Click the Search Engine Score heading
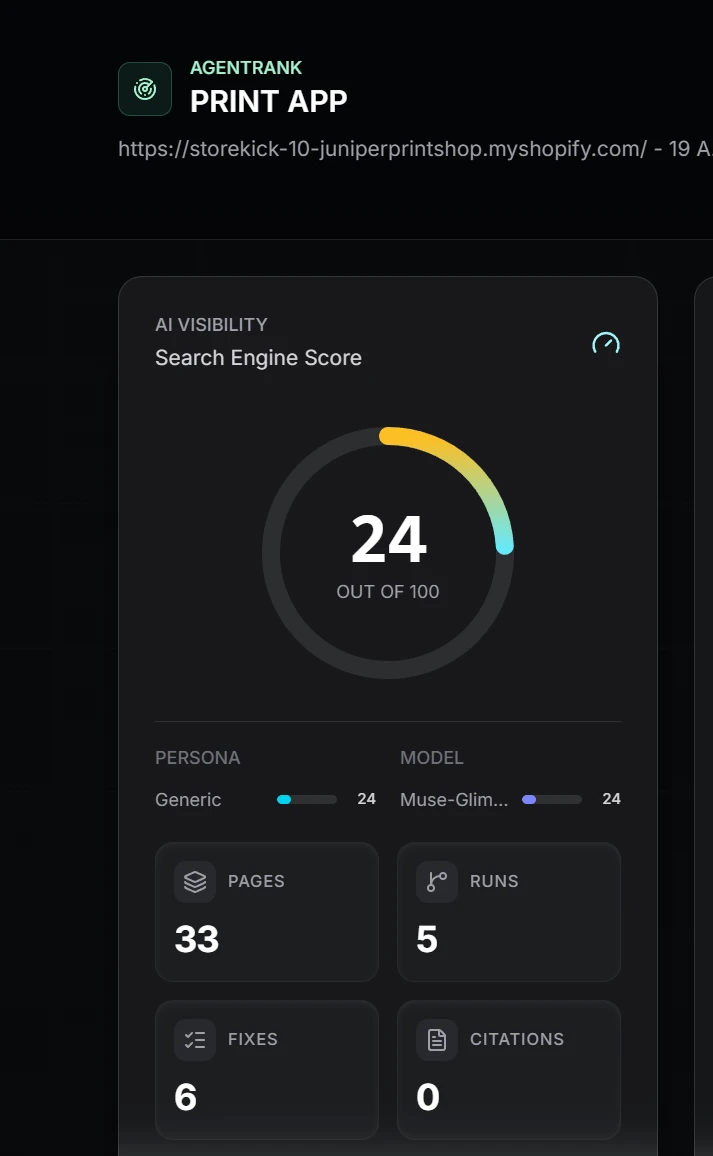This screenshot has width=713, height=1156. tap(258, 358)
